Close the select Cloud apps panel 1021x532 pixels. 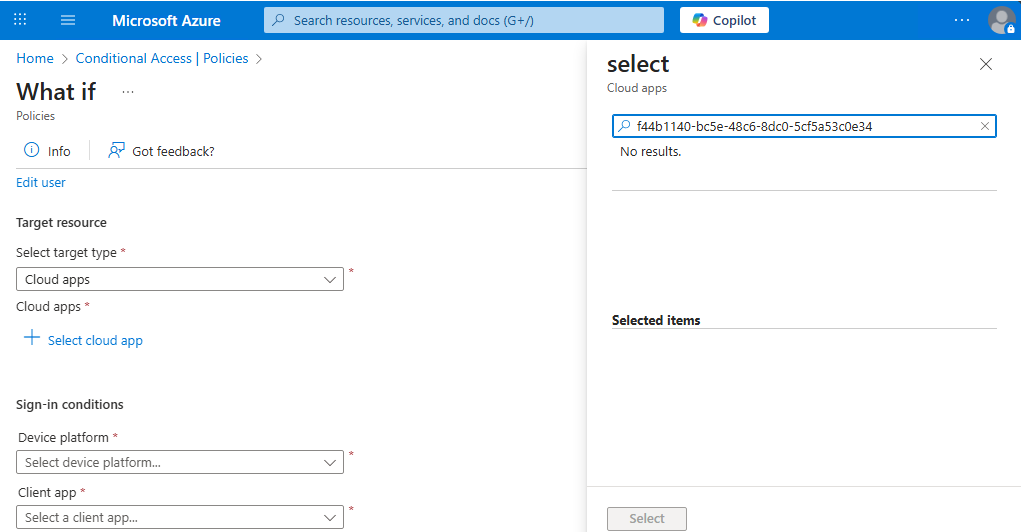tap(986, 64)
